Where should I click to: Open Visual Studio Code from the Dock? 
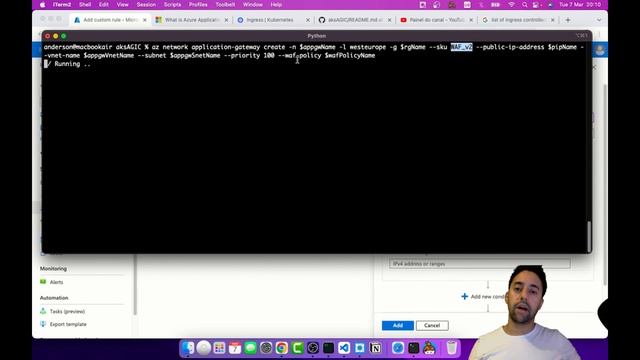[x=344, y=348]
